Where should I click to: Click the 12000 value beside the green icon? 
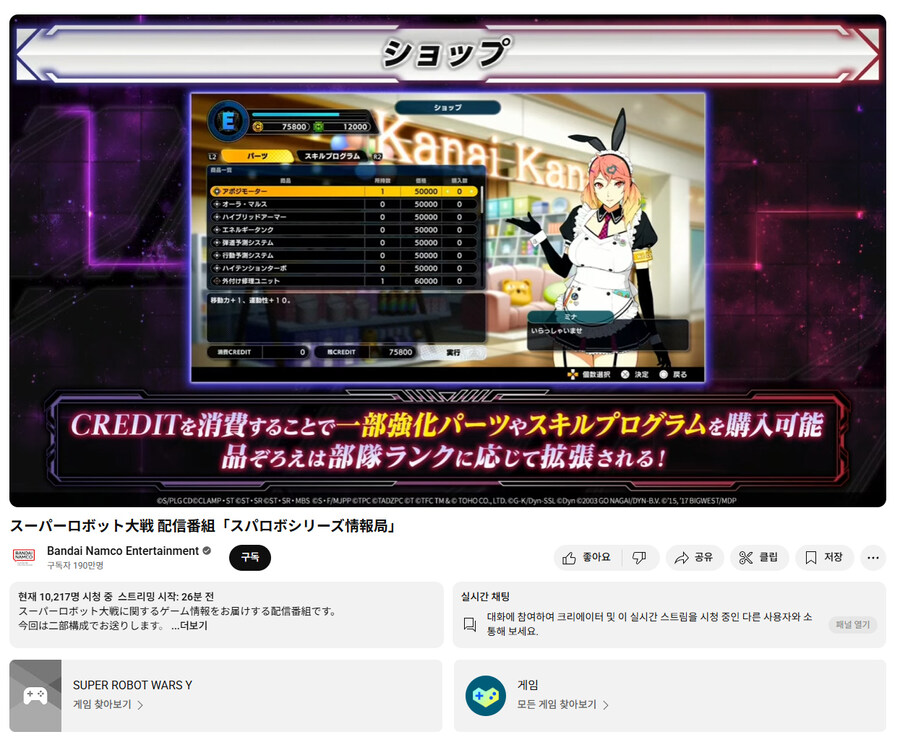click(355, 127)
